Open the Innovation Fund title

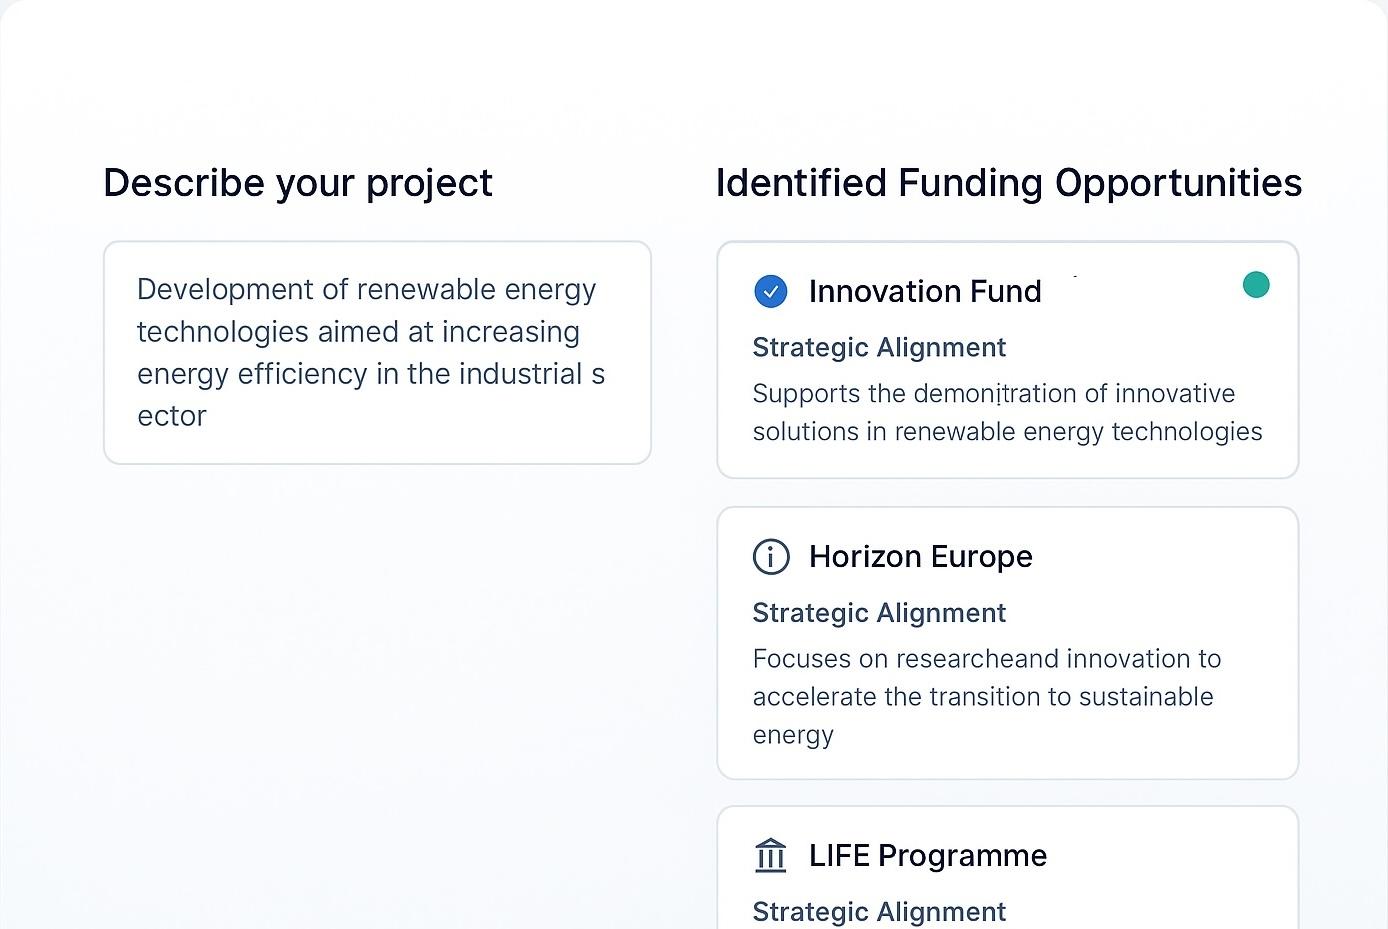coord(924,291)
